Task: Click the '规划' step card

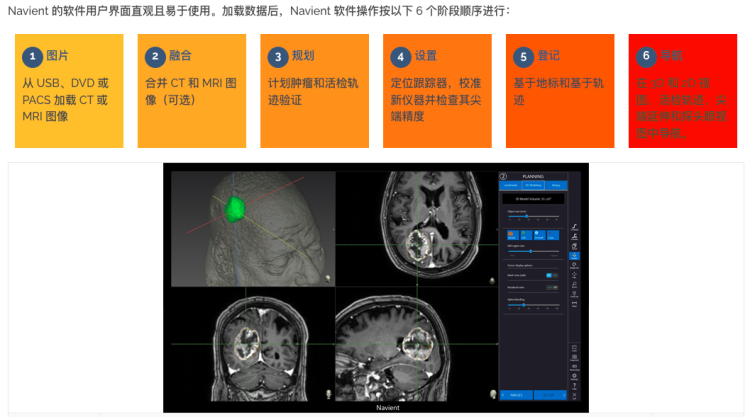Action: pos(314,91)
